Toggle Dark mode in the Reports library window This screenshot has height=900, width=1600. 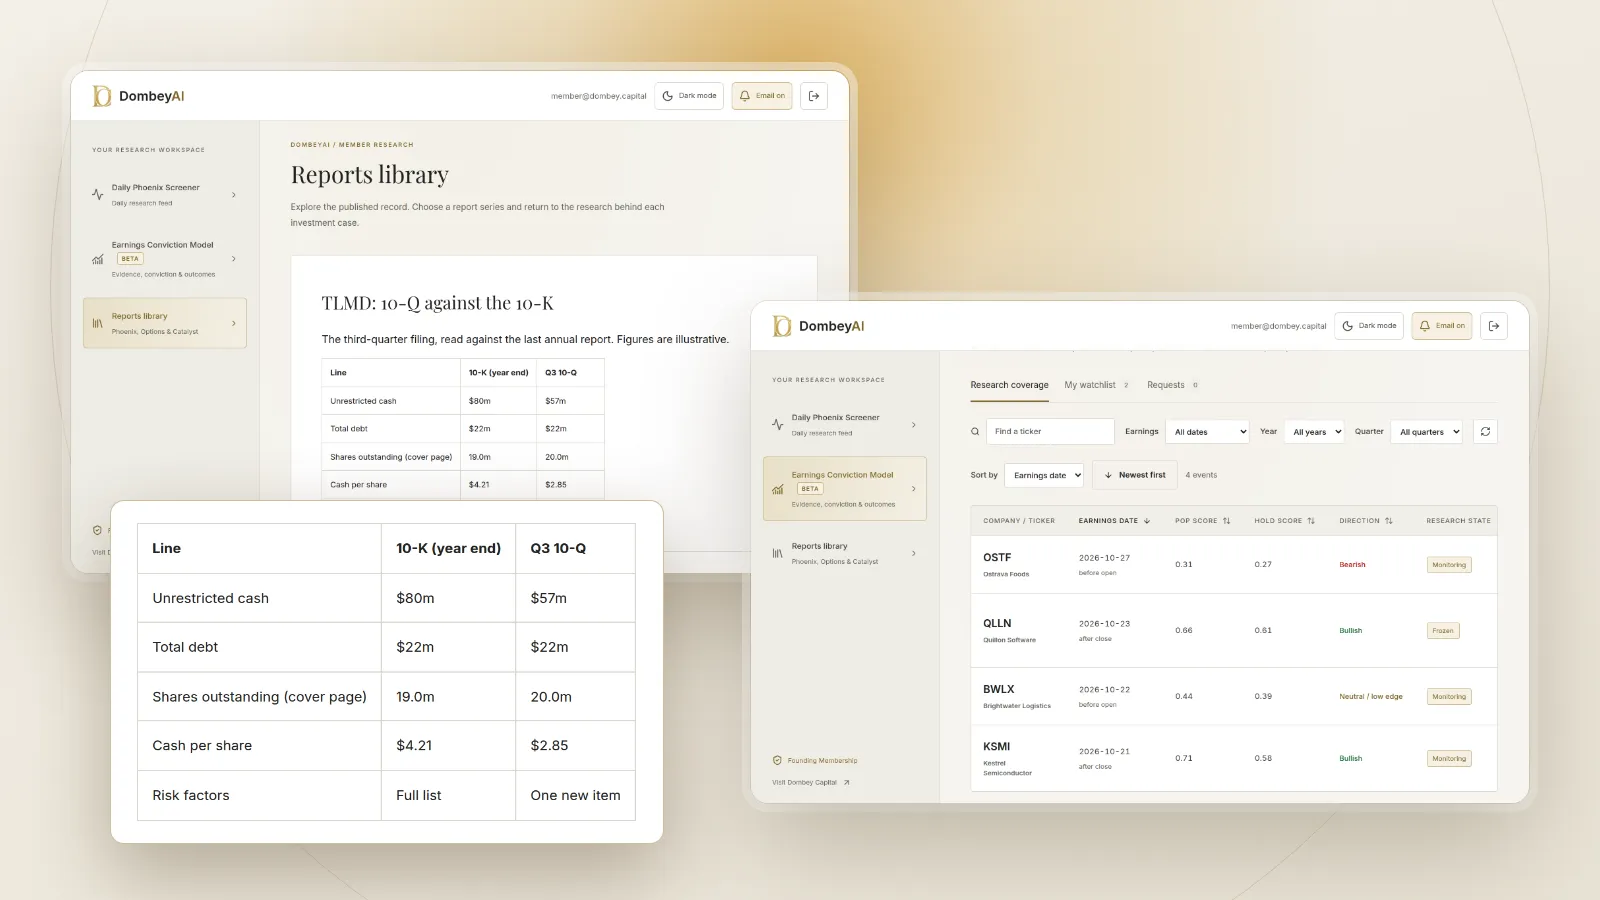coord(689,96)
